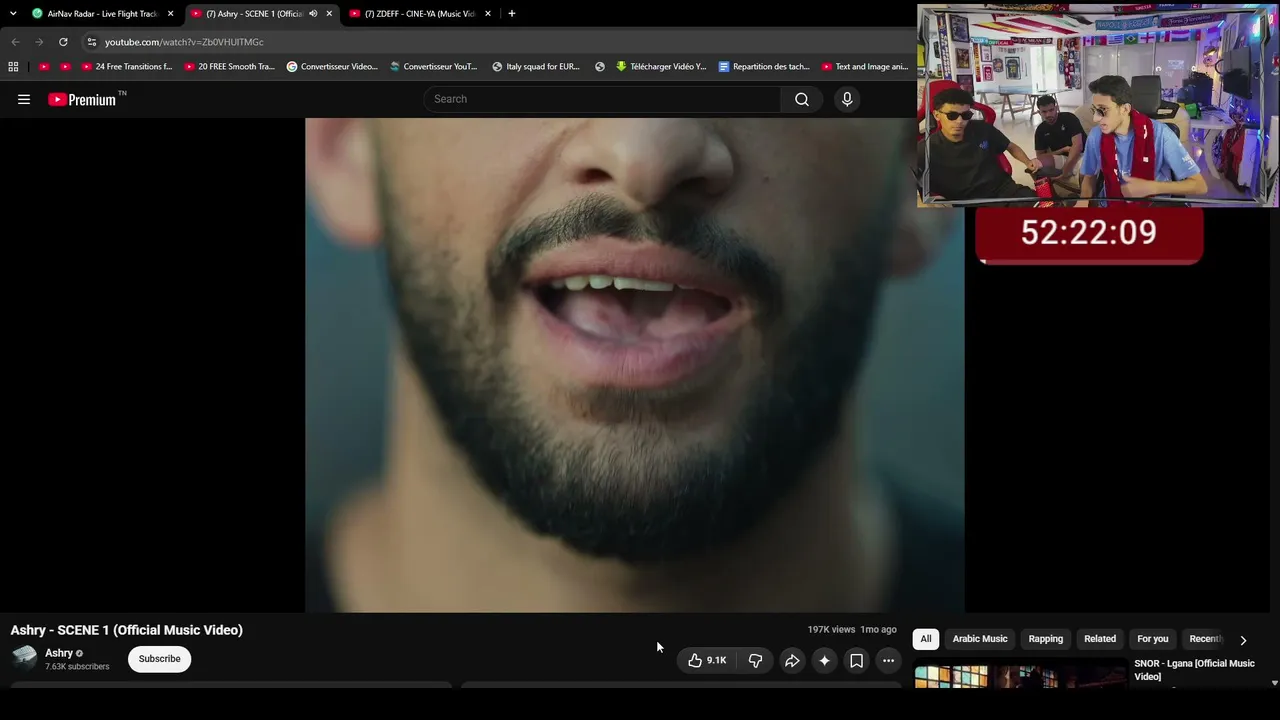Image resolution: width=1280 pixels, height=720 pixels.
Task: Open the sparkle Ask AI button
Action: click(x=824, y=660)
